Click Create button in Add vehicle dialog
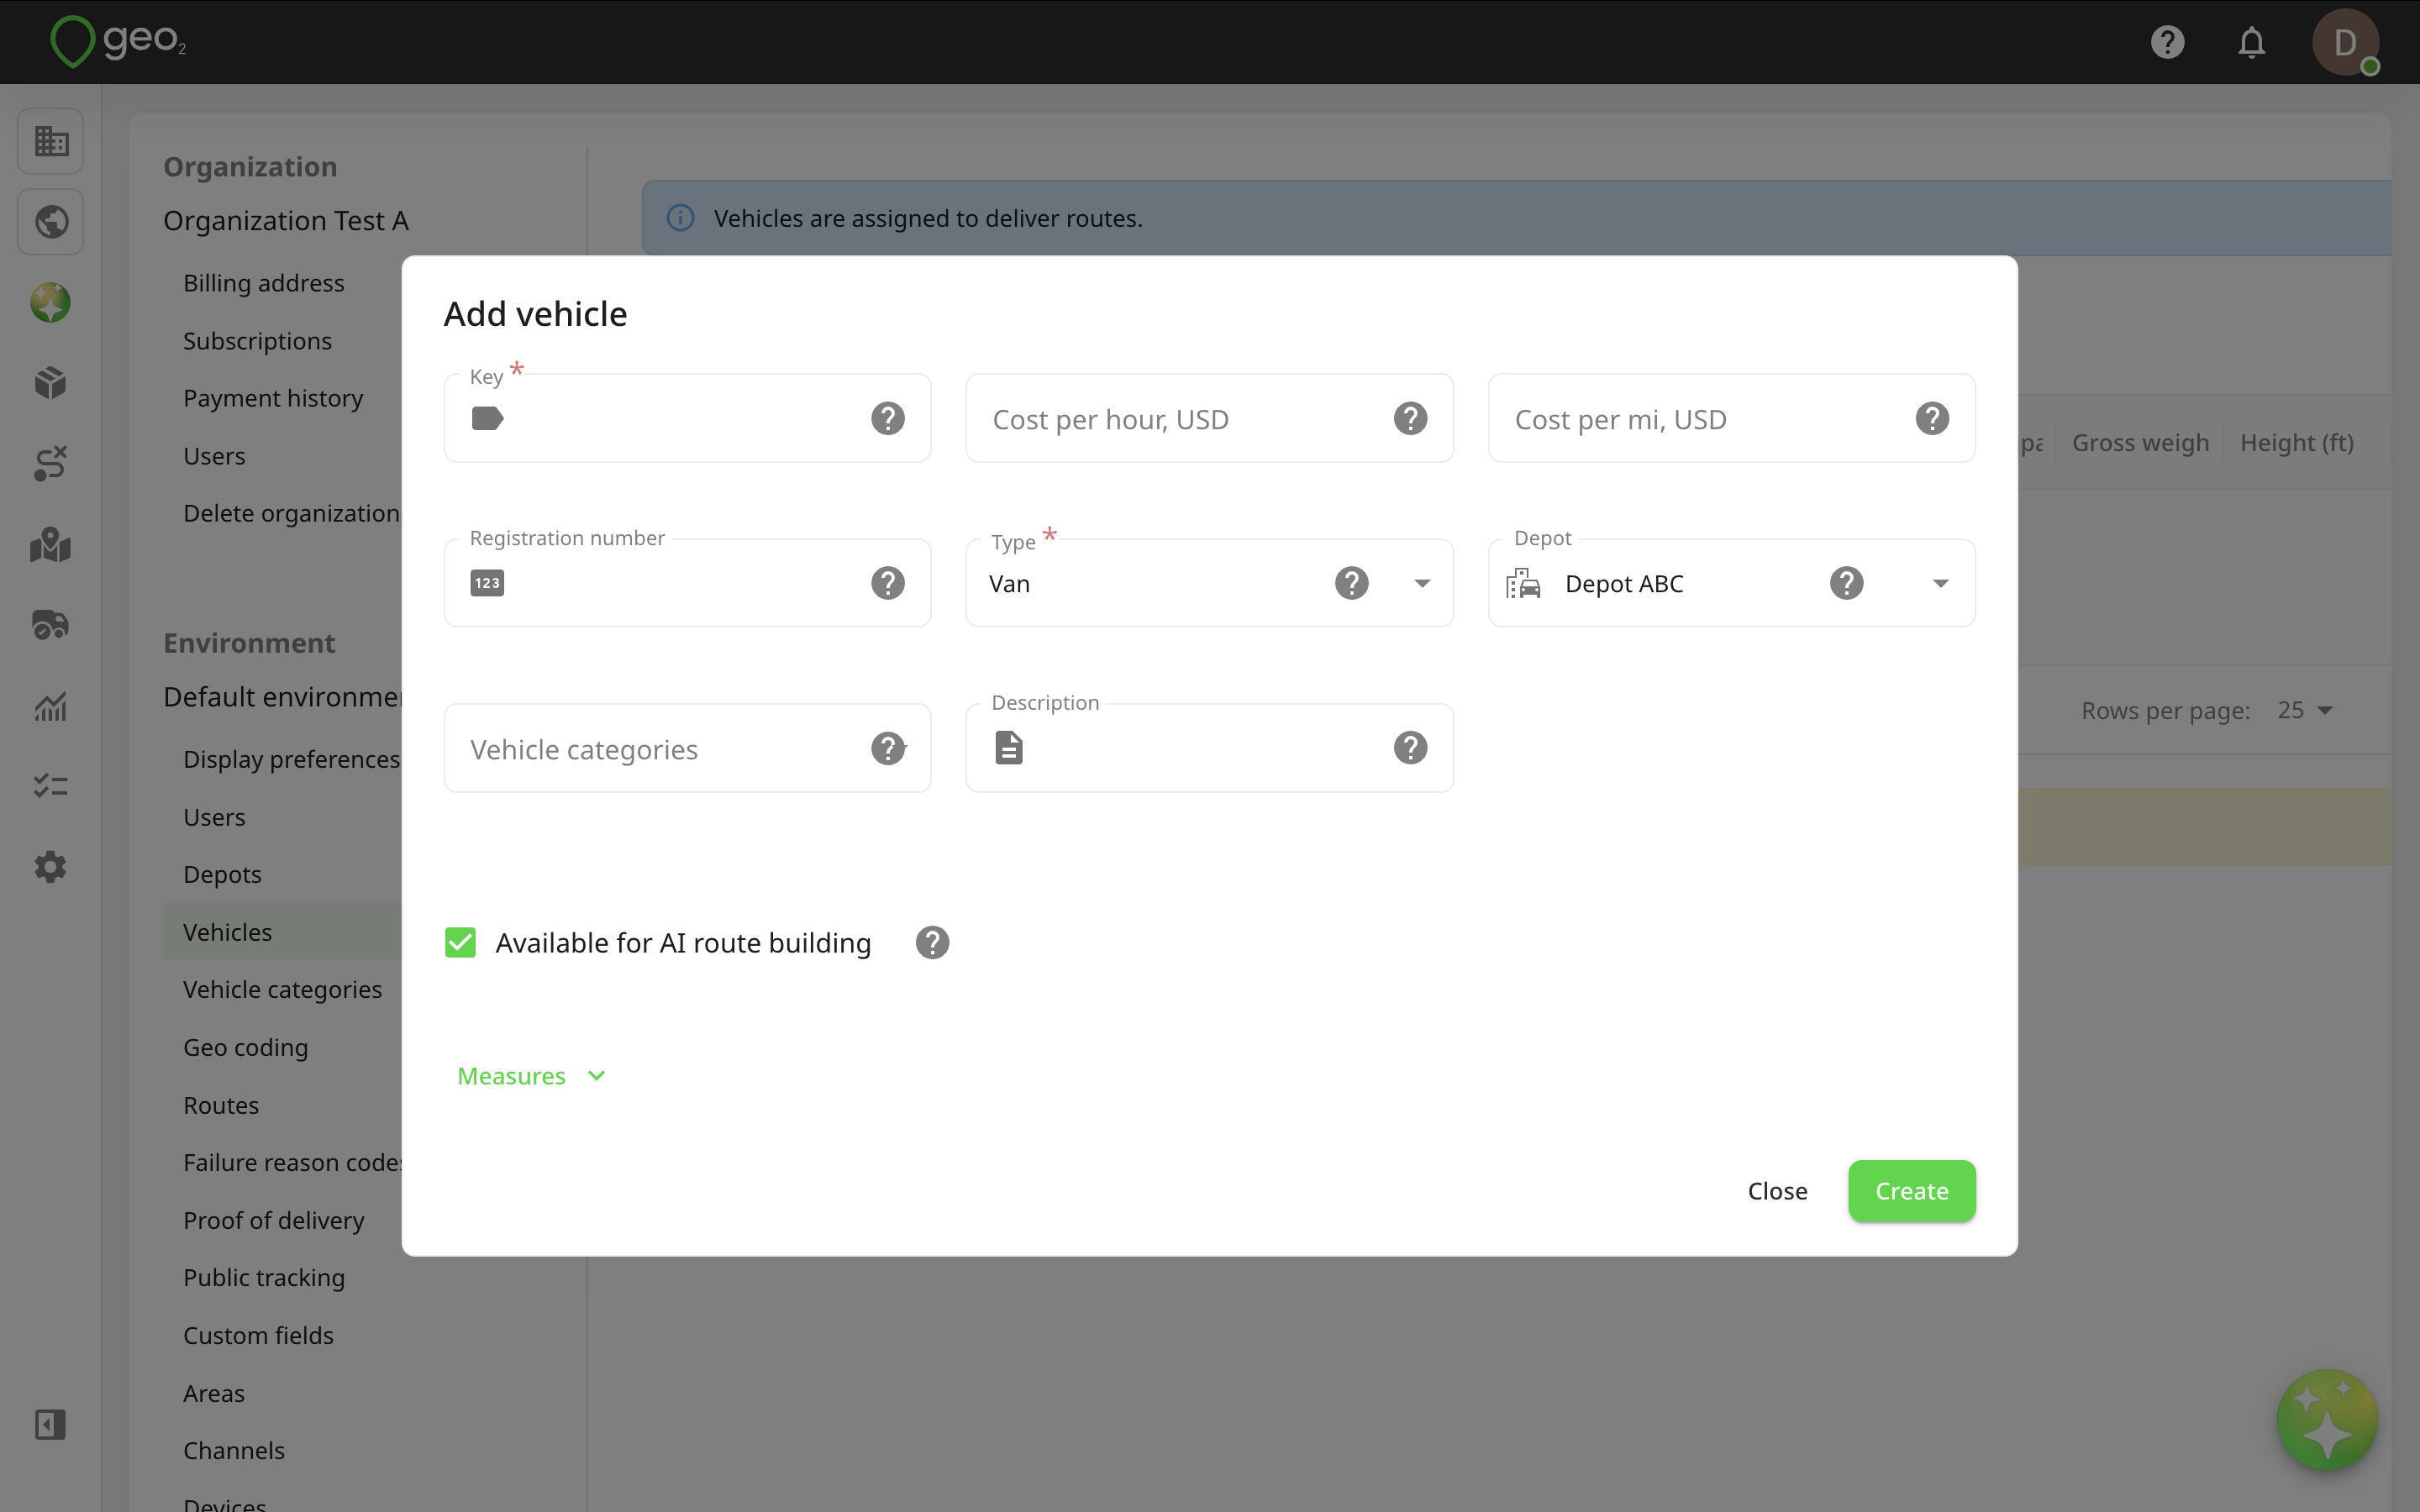 pos(1911,1191)
